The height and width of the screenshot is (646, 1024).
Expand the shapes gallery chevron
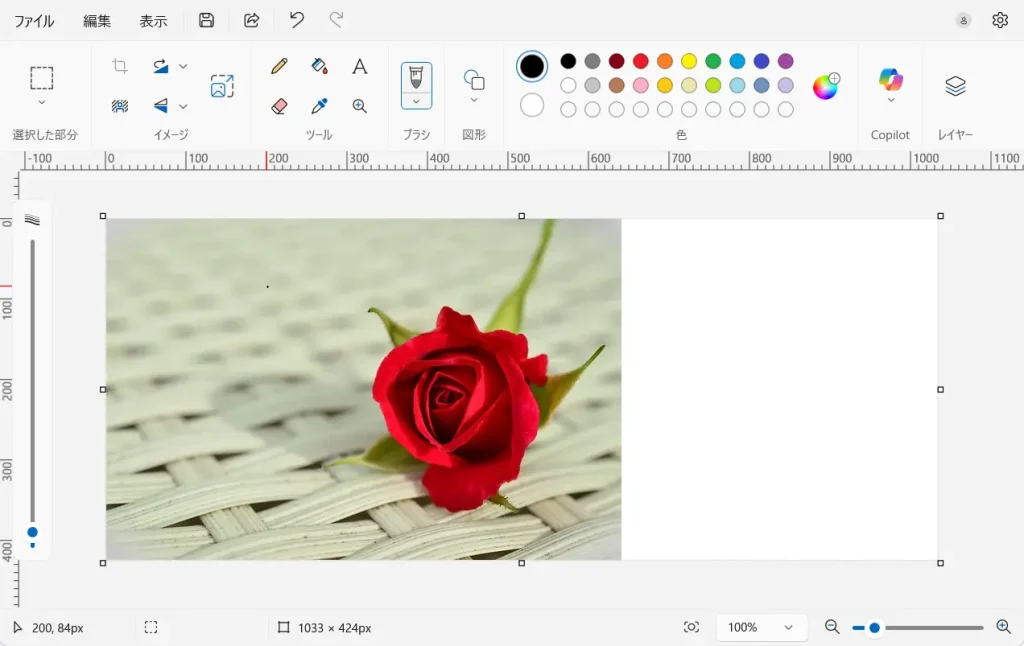pos(474,101)
